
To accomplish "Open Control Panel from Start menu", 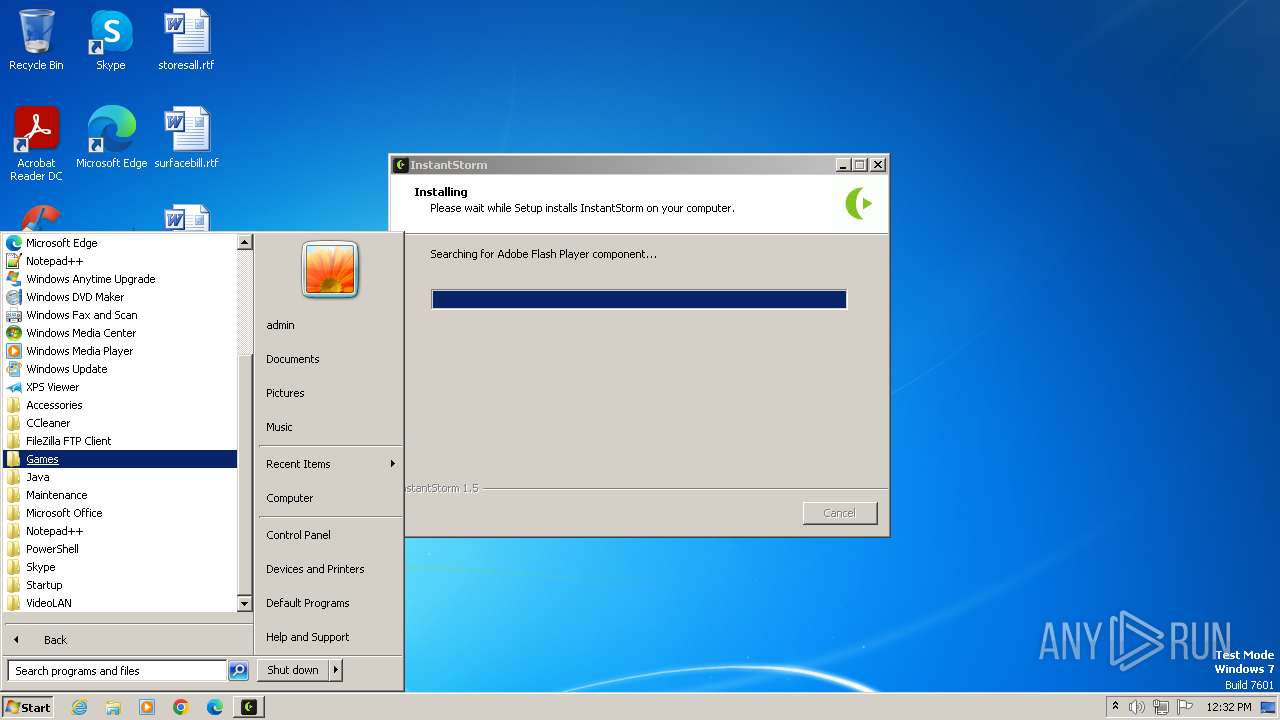I will pos(330,535).
